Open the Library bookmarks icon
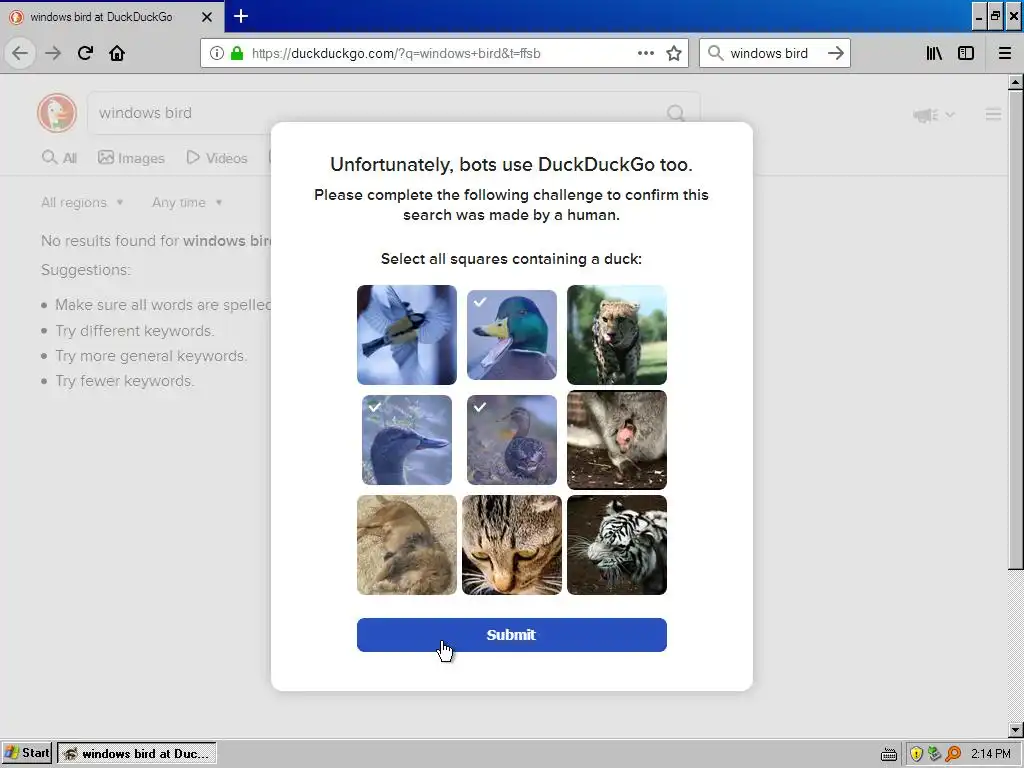This screenshot has height=768, width=1024. (x=934, y=54)
